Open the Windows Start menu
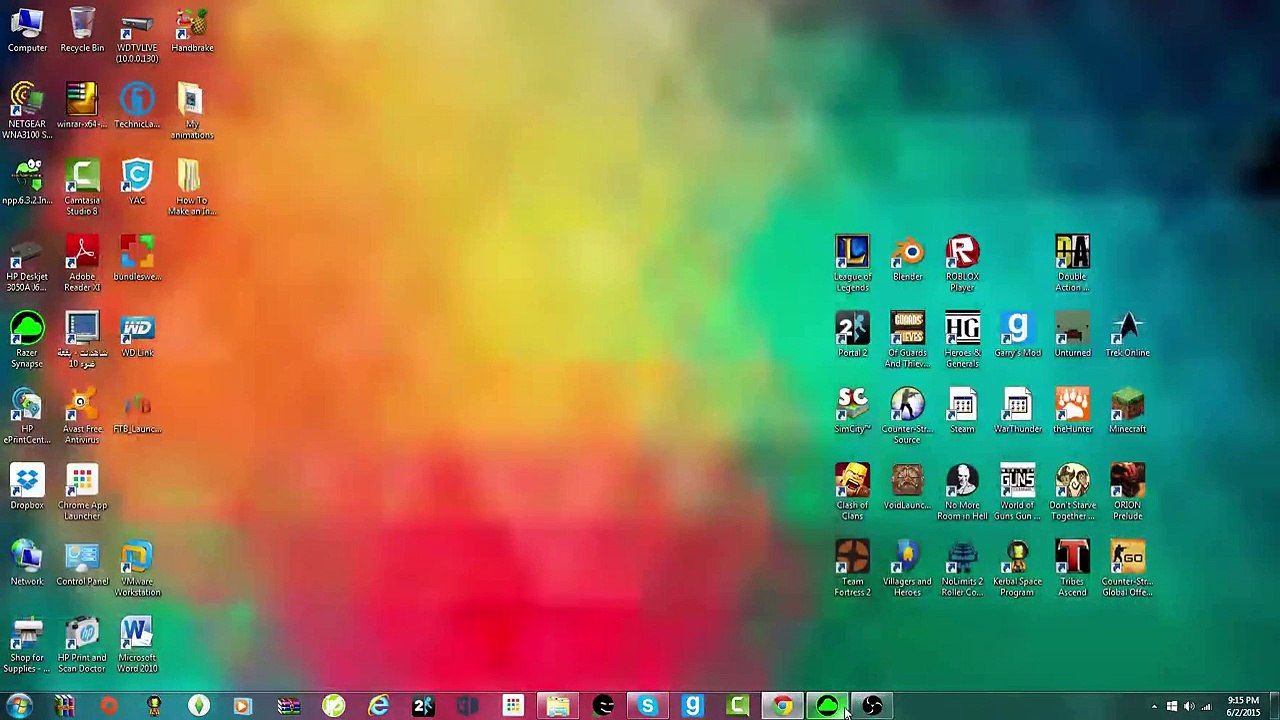 [20, 706]
